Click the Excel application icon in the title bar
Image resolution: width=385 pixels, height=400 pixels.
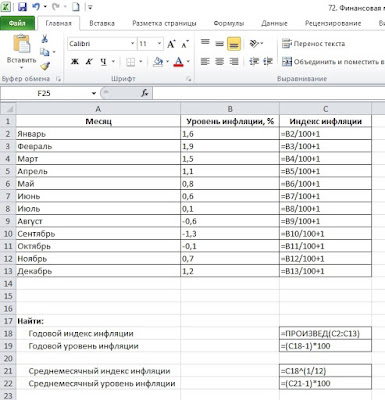[6, 6]
